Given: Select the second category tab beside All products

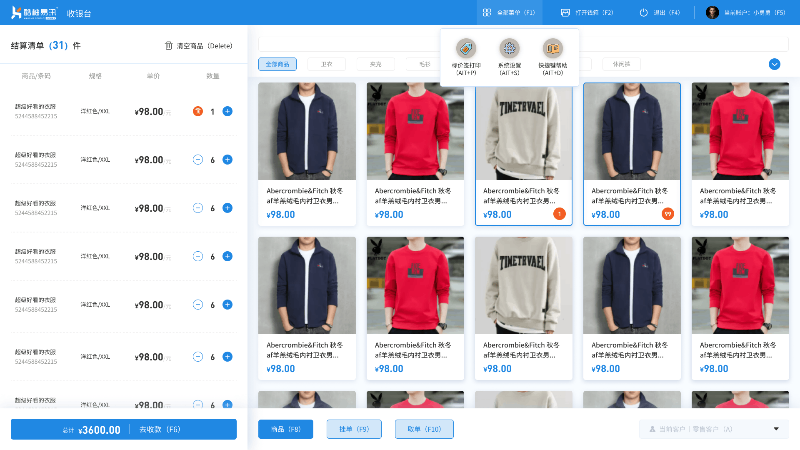Looking at the screenshot, I should click(x=327, y=64).
